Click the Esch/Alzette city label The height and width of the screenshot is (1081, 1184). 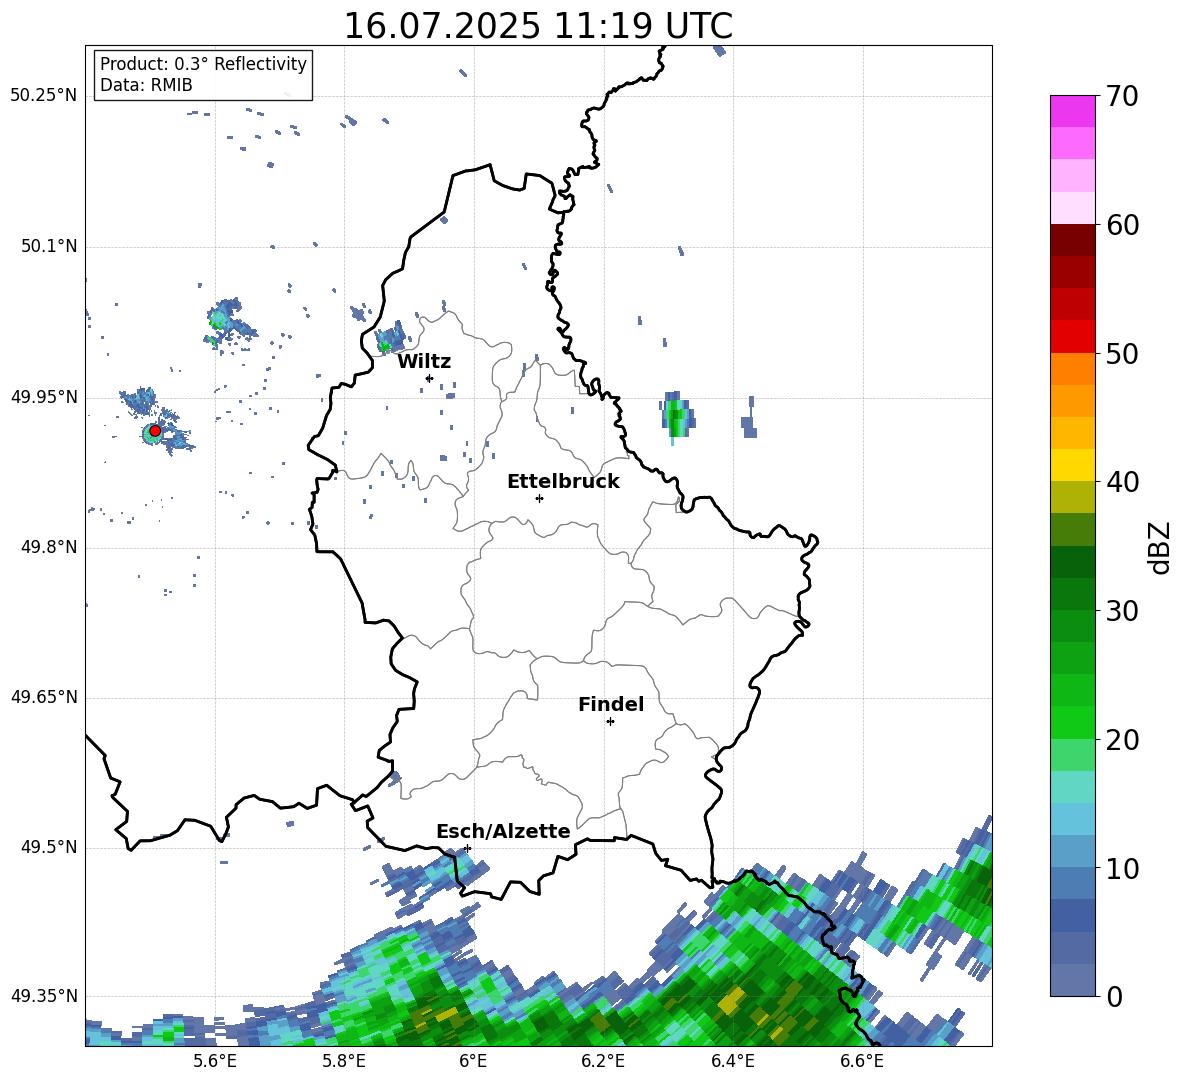point(503,831)
